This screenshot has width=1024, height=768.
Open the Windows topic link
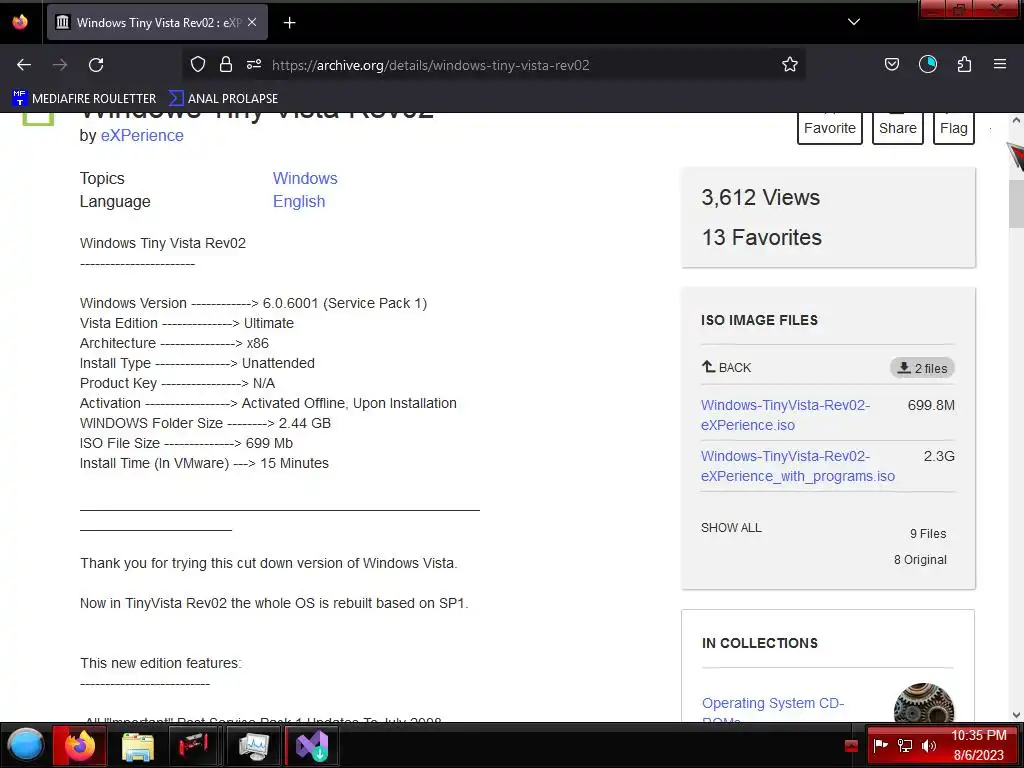pos(305,178)
